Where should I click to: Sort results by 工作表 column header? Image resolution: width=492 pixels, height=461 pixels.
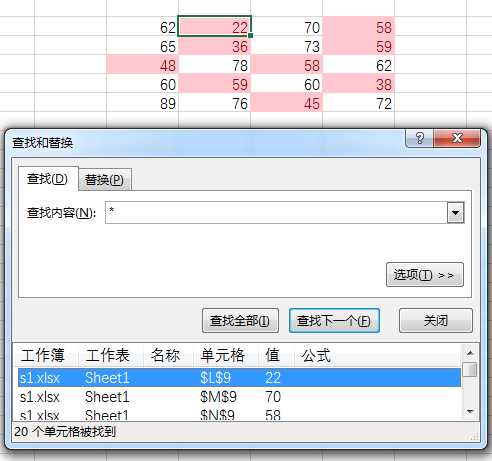coord(111,355)
